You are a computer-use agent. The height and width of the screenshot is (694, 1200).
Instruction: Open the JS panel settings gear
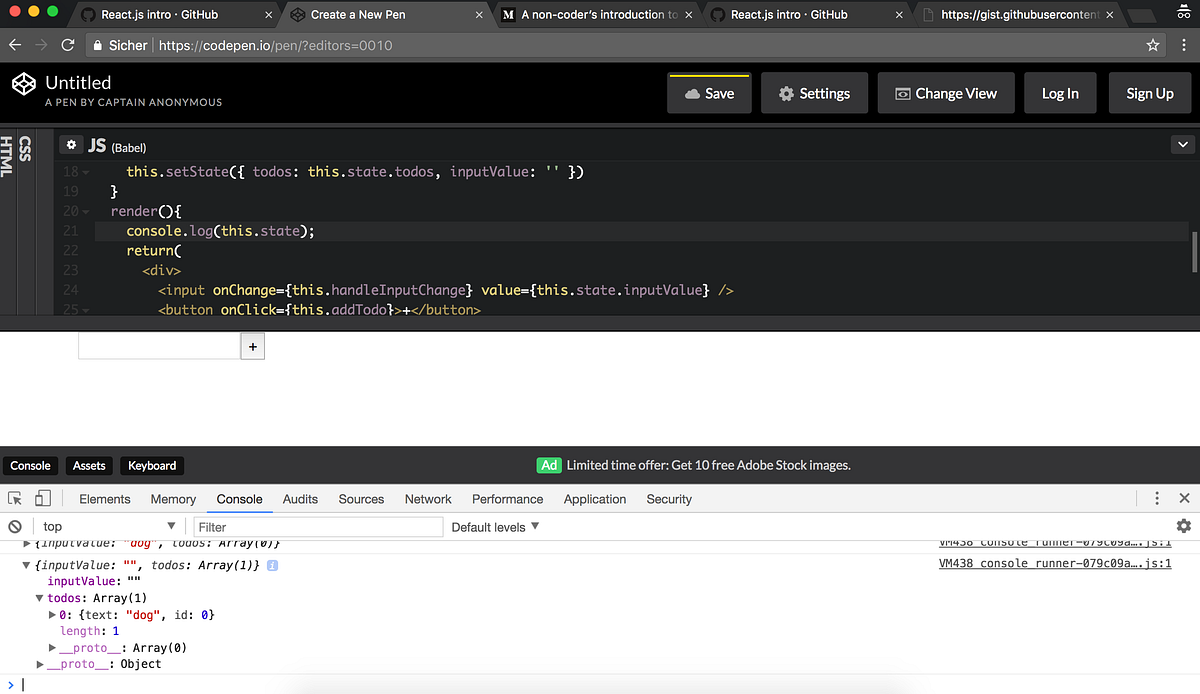(70, 145)
